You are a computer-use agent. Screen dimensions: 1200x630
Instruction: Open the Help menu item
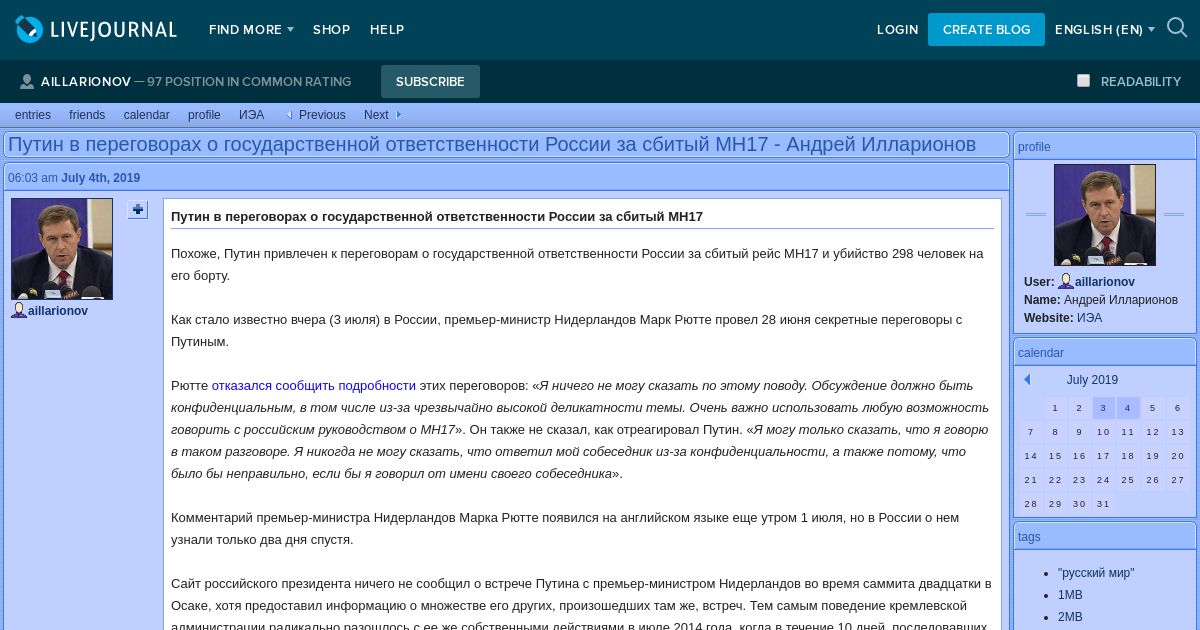coord(387,29)
